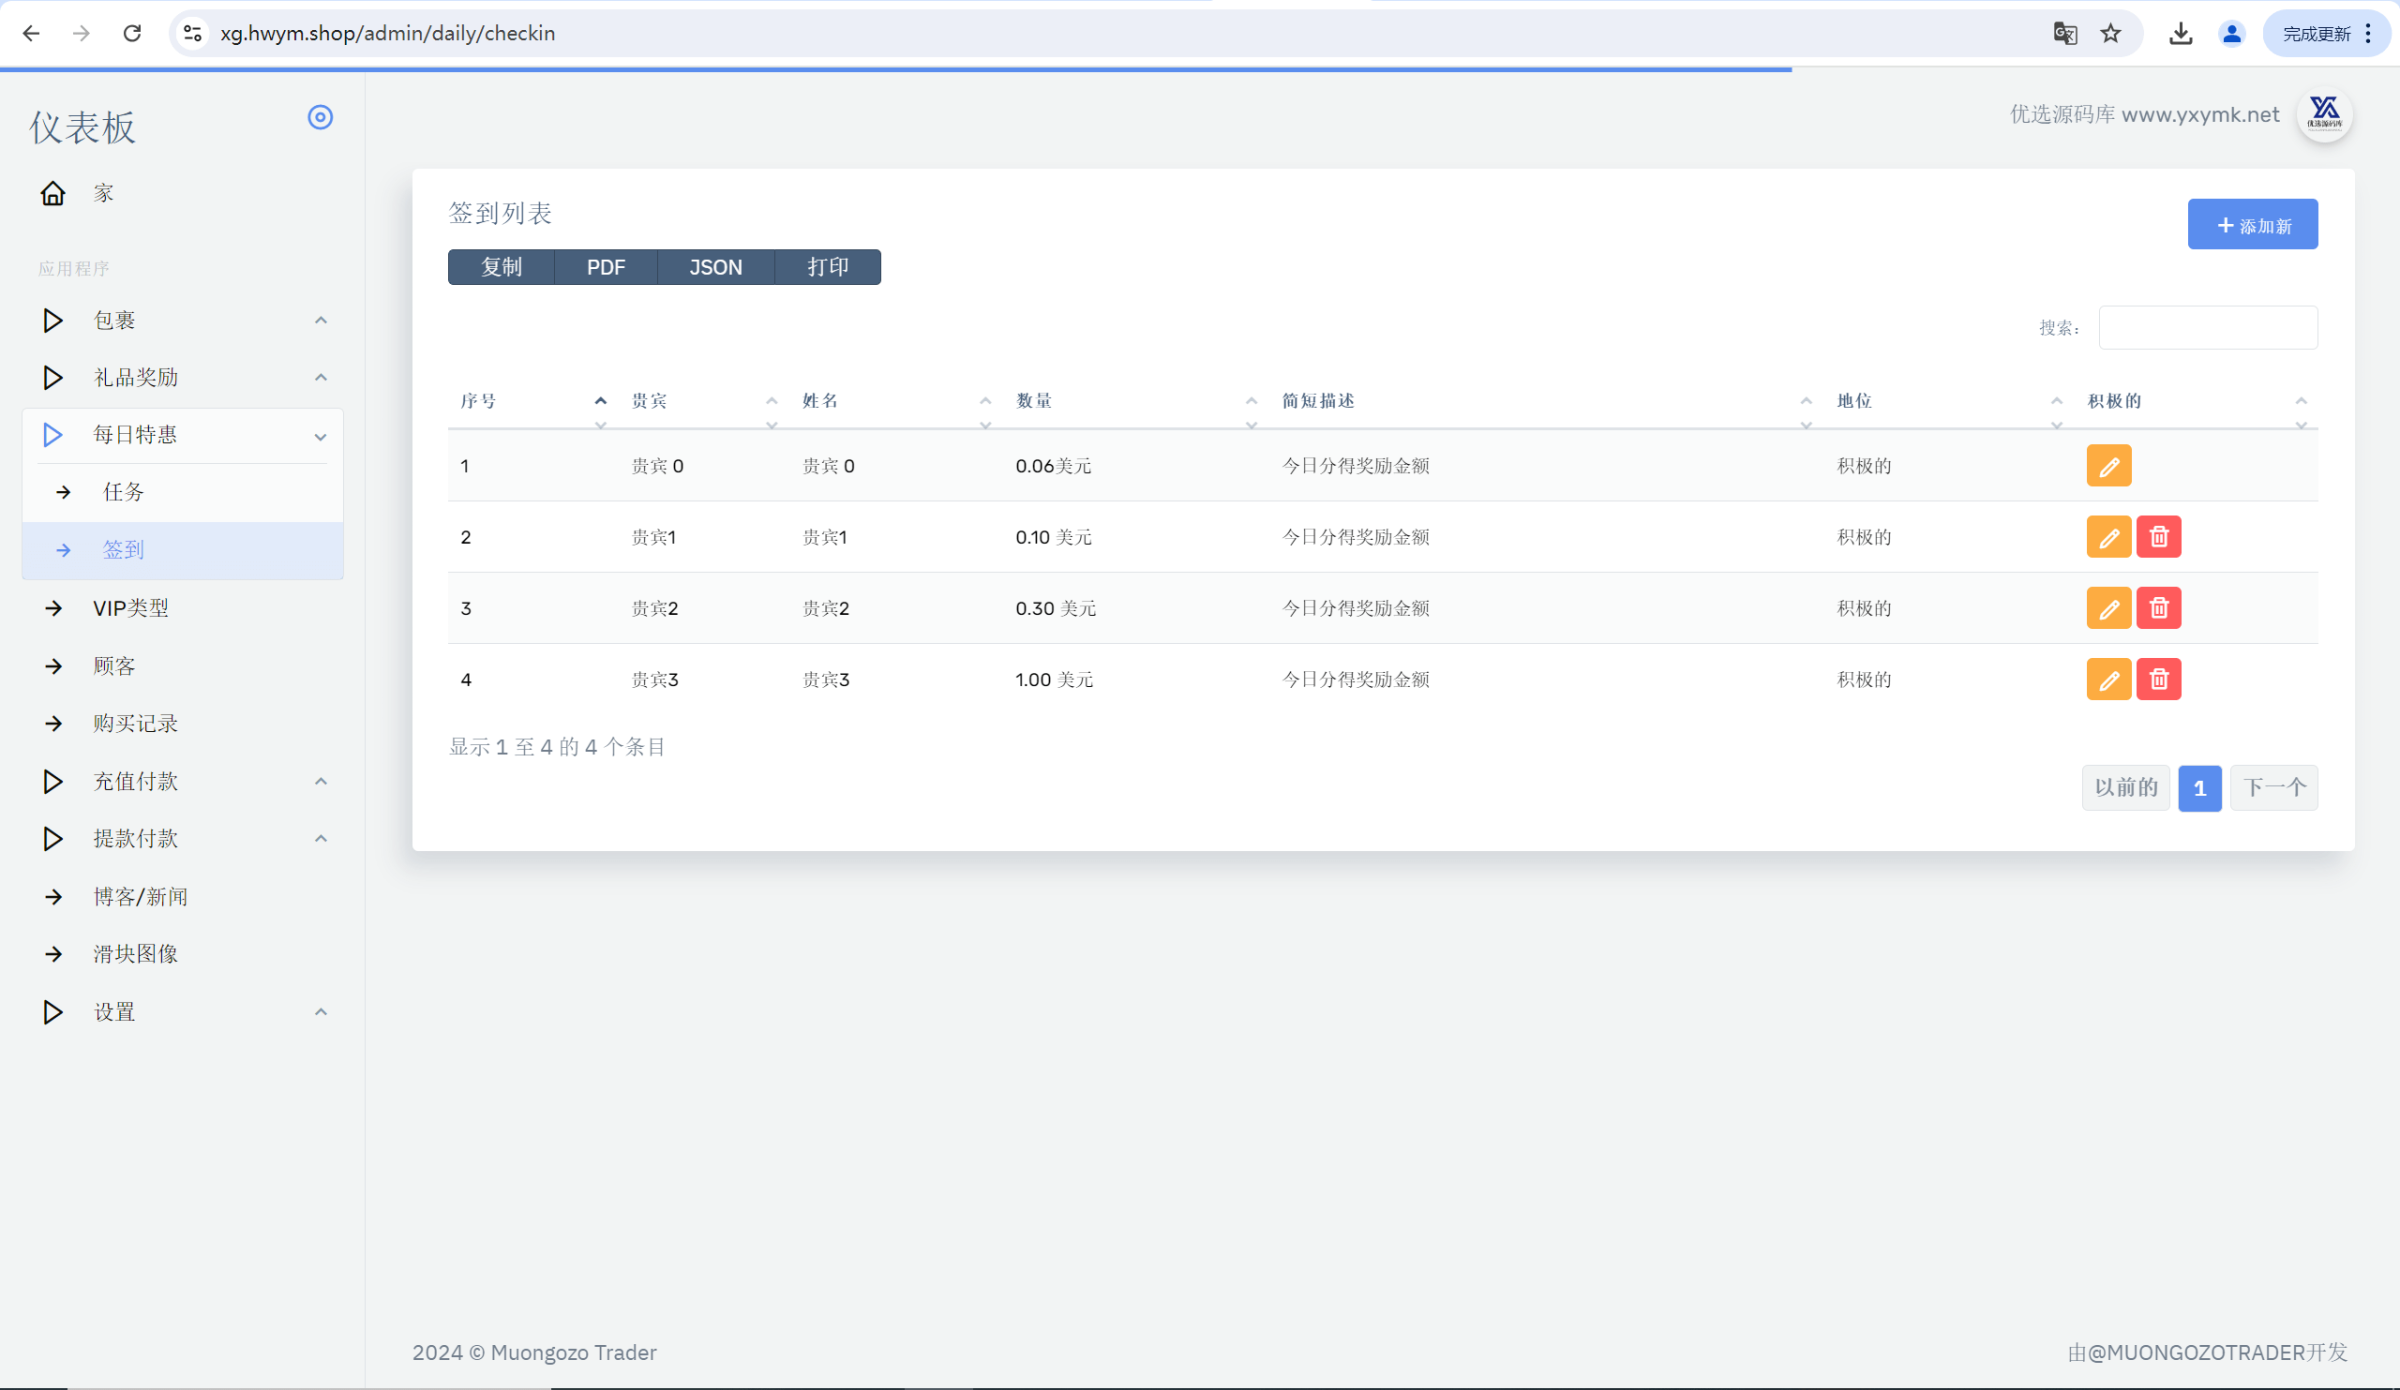Toggle the sidebar pin circle icon
Image resolution: width=2400 pixels, height=1390 pixels.
pos(320,118)
